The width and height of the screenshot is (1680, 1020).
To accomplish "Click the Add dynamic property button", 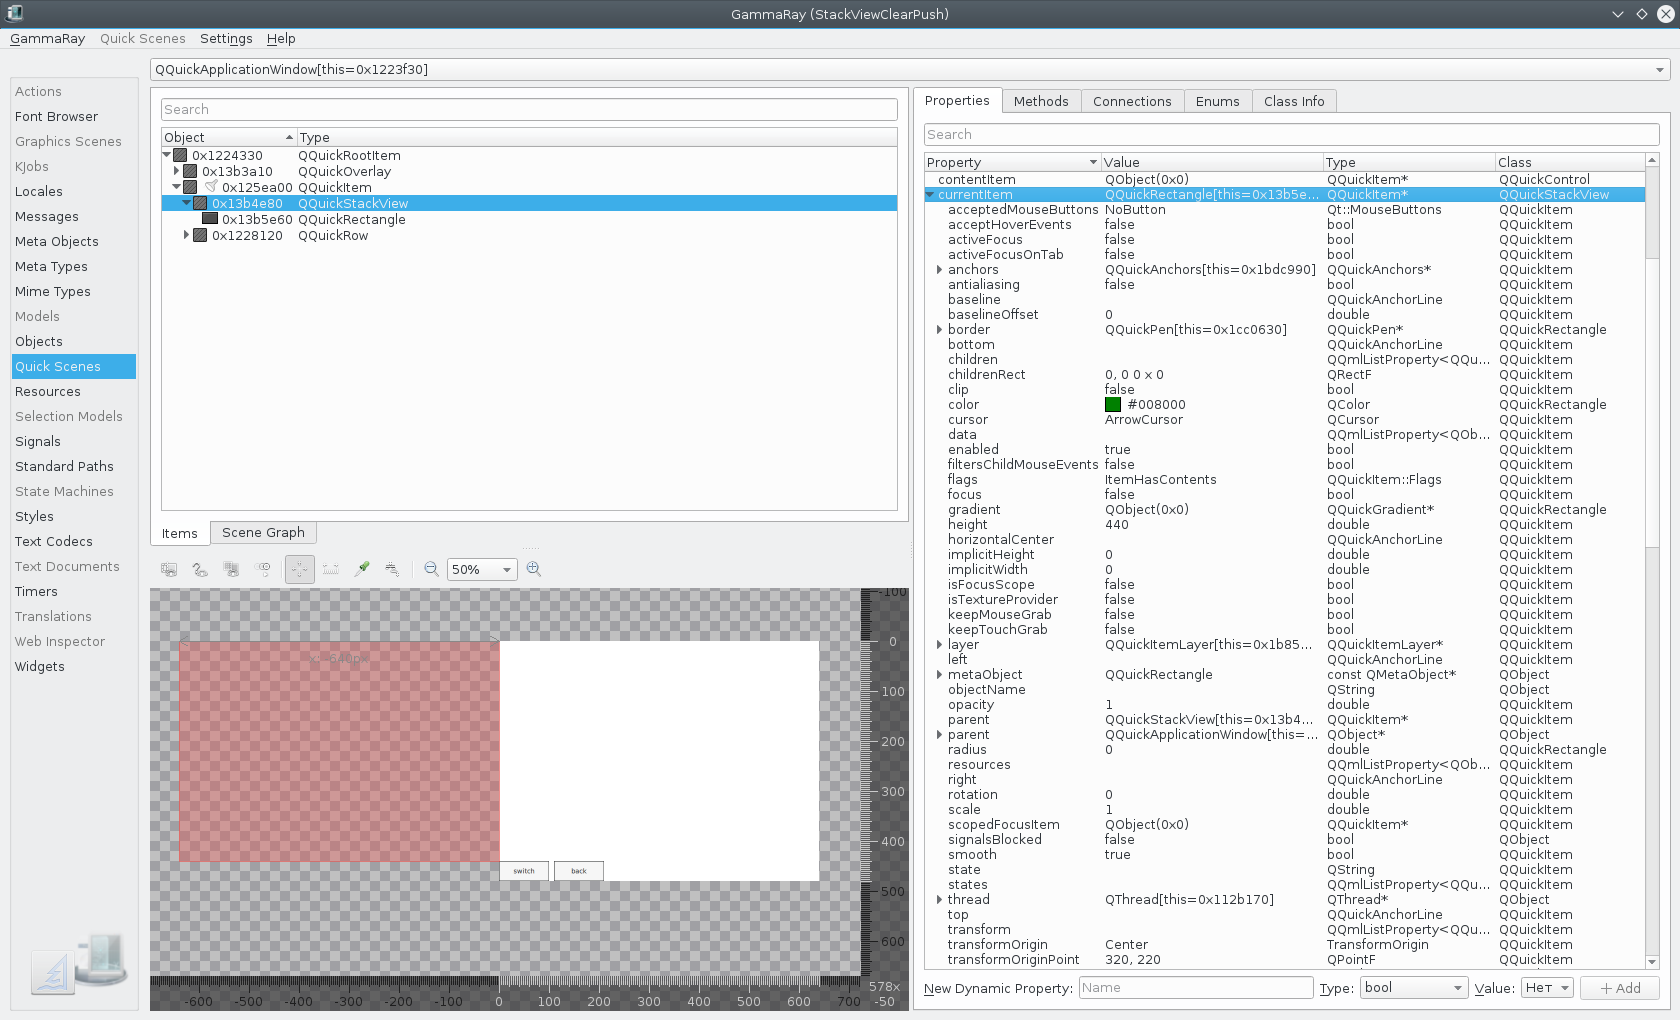I will point(1620,988).
